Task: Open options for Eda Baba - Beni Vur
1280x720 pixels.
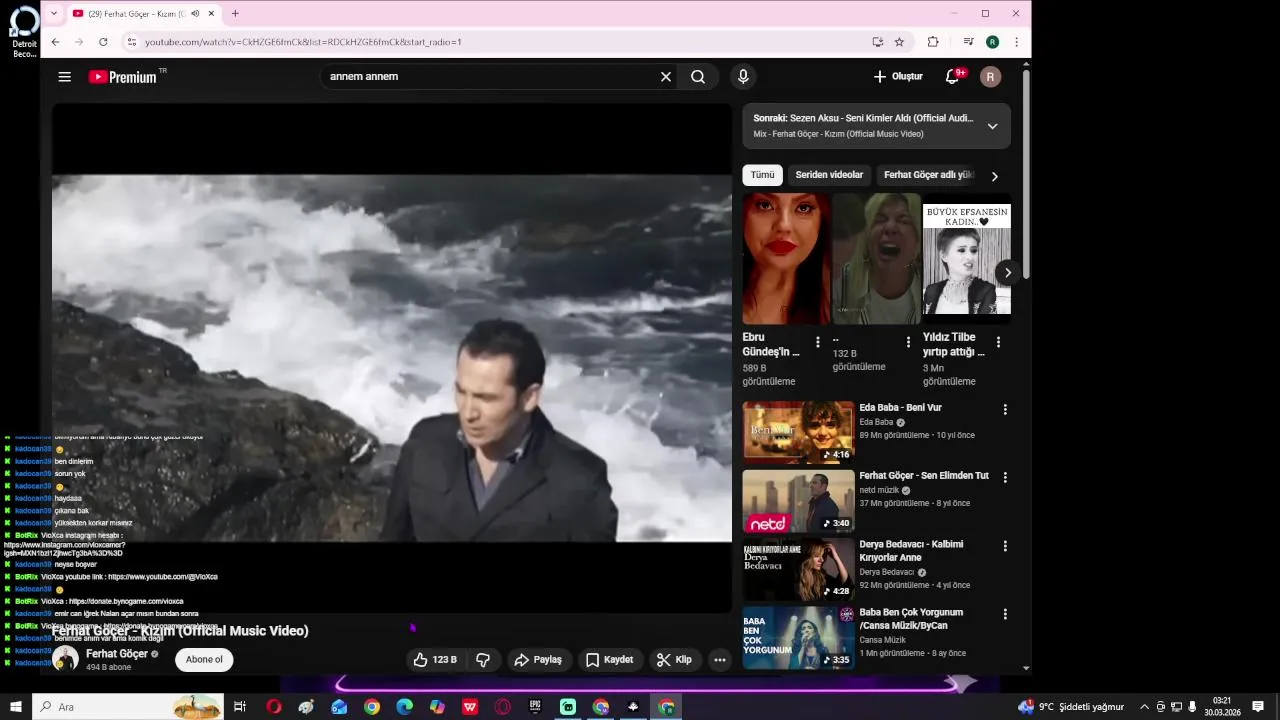Action: (1005, 410)
